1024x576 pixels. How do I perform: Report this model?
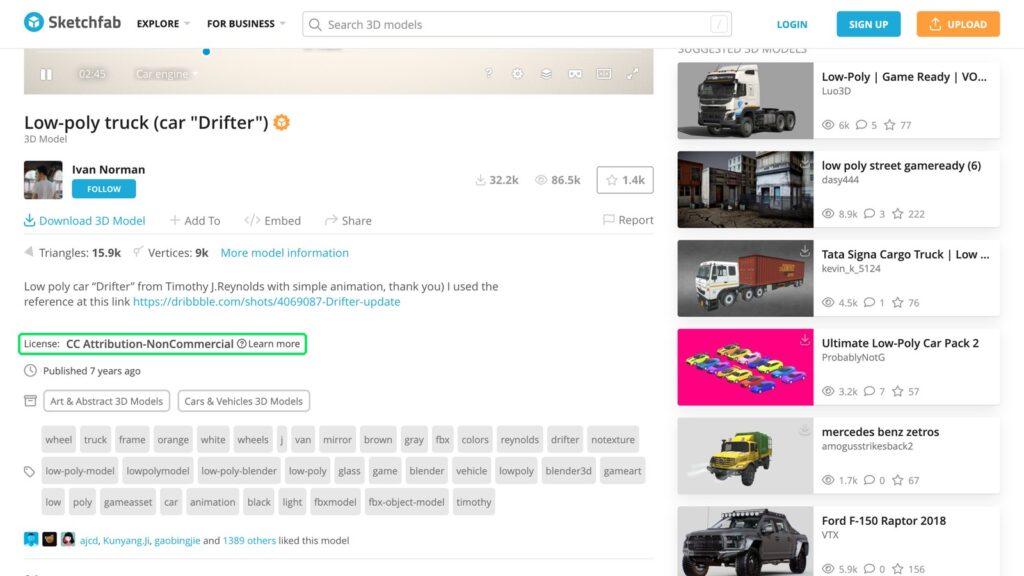(x=628, y=220)
